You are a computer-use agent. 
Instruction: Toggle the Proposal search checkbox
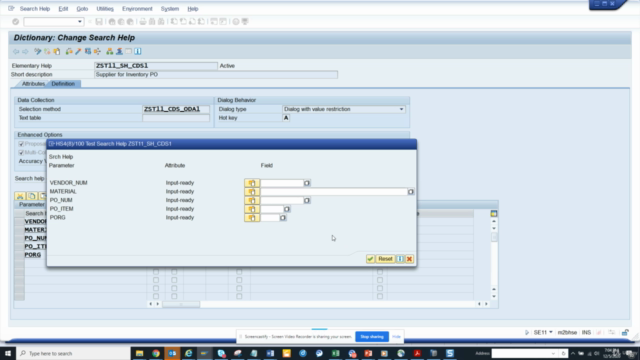point(21,144)
